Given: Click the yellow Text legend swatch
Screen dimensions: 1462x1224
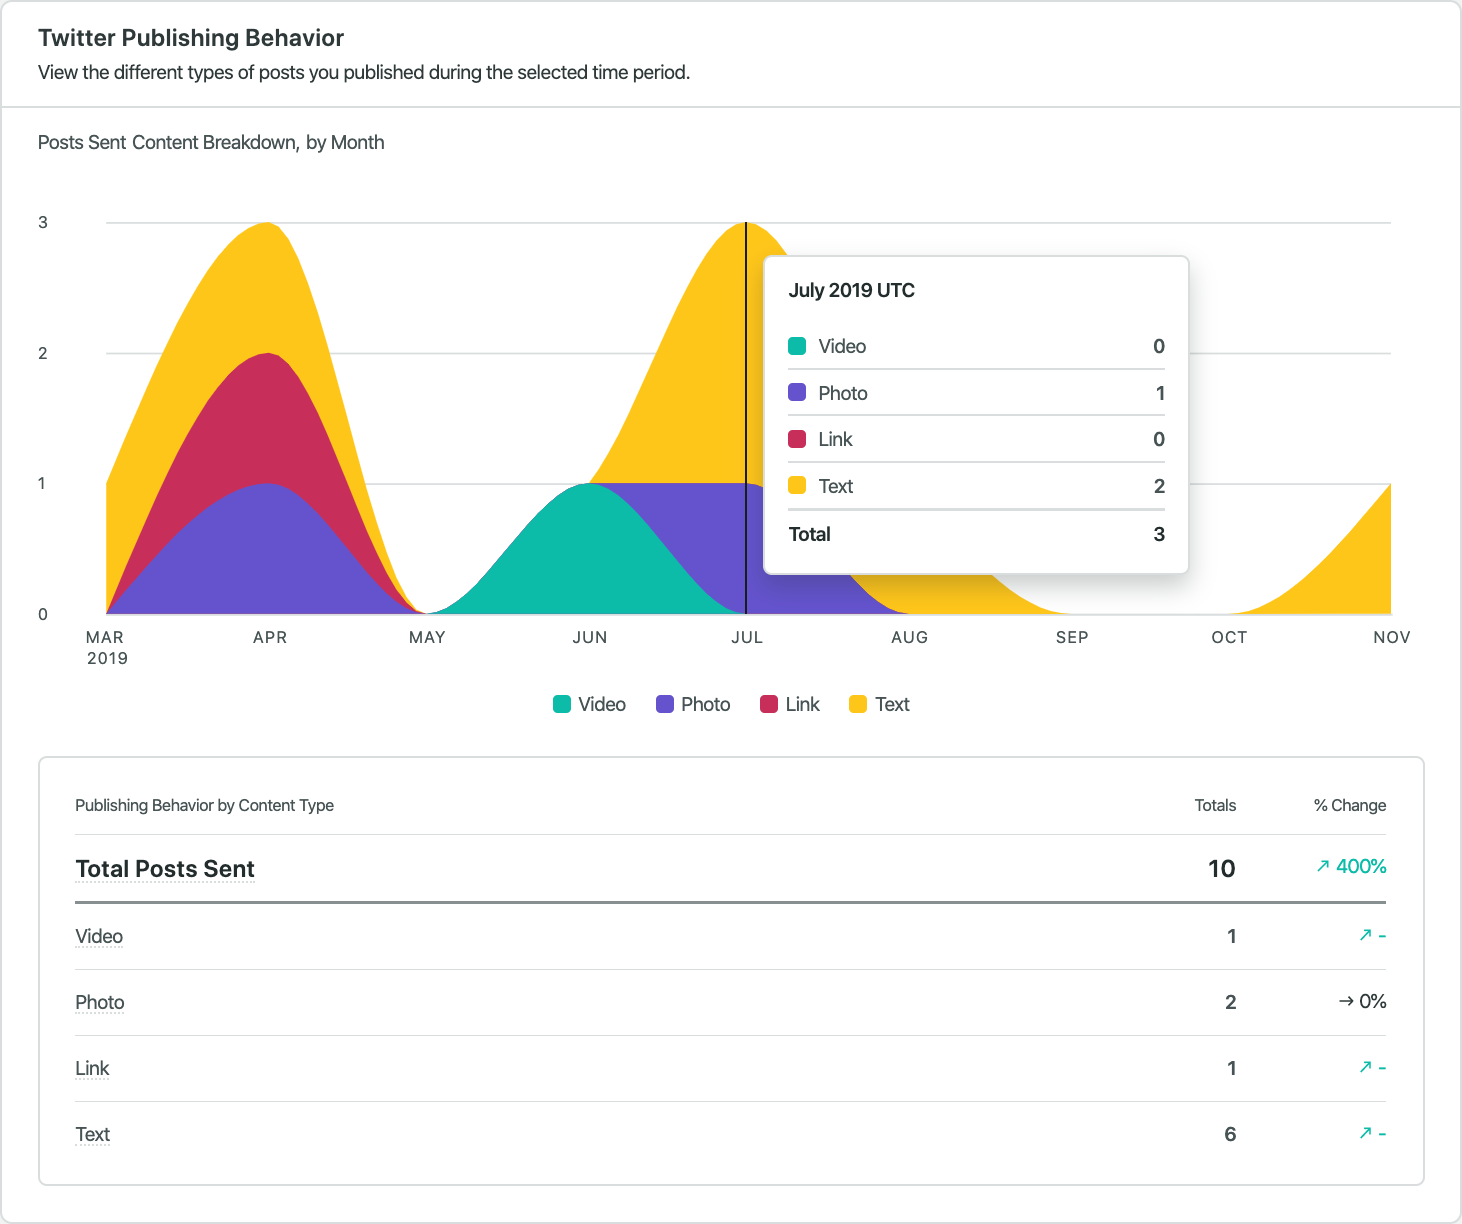Looking at the screenshot, I should point(858,704).
